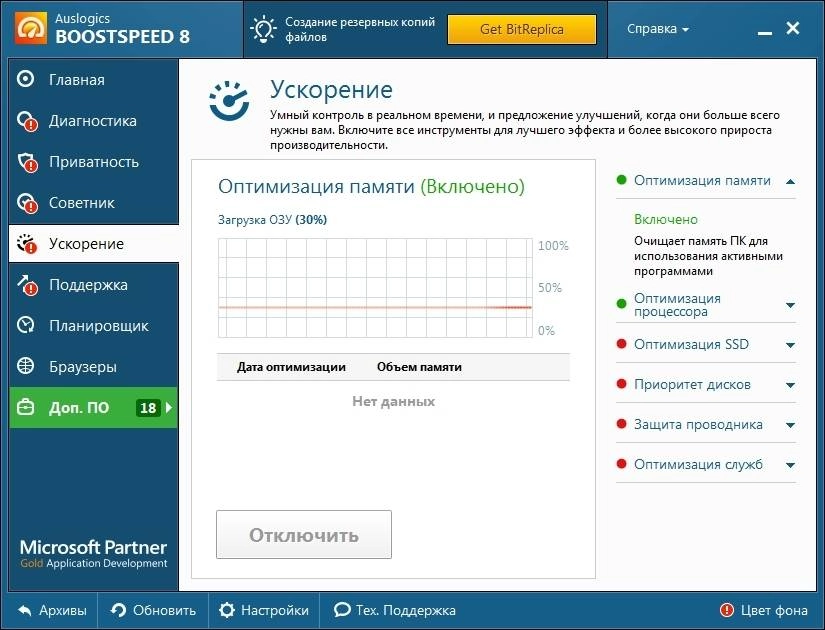Click the Оптимизация SSD label
Viewport: 825px width, 630px height.
coord(691,344)
